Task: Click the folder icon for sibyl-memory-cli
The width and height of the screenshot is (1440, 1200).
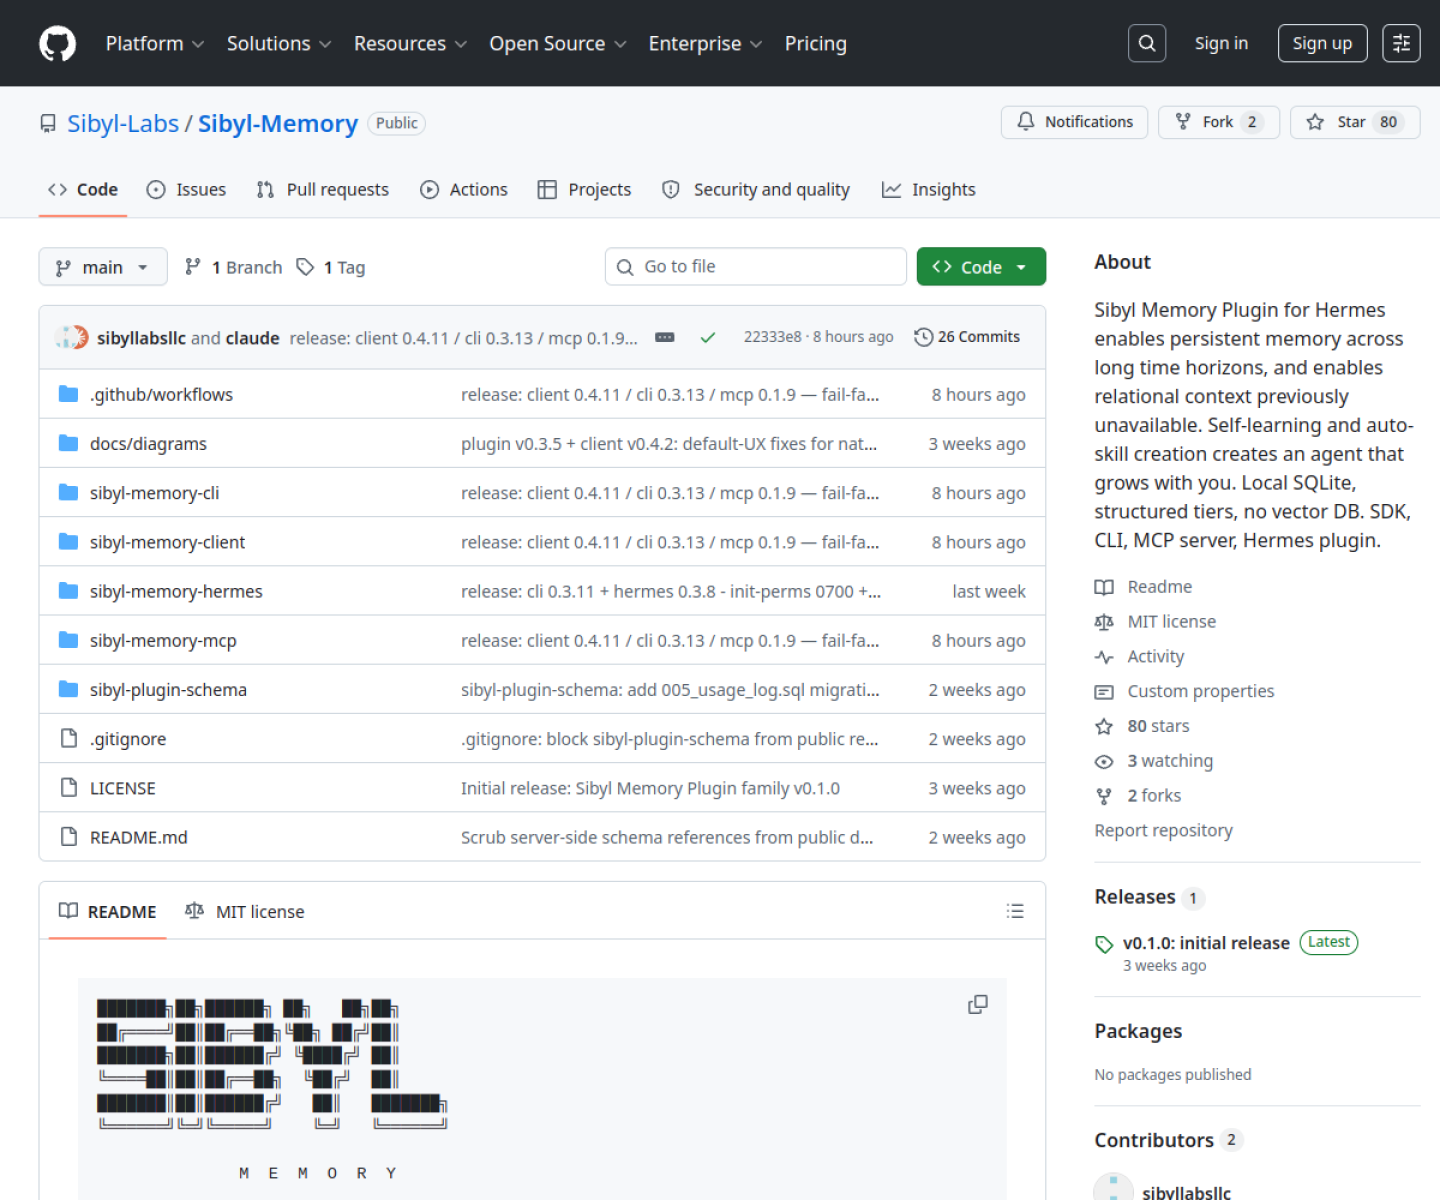Action: [68, 492]
